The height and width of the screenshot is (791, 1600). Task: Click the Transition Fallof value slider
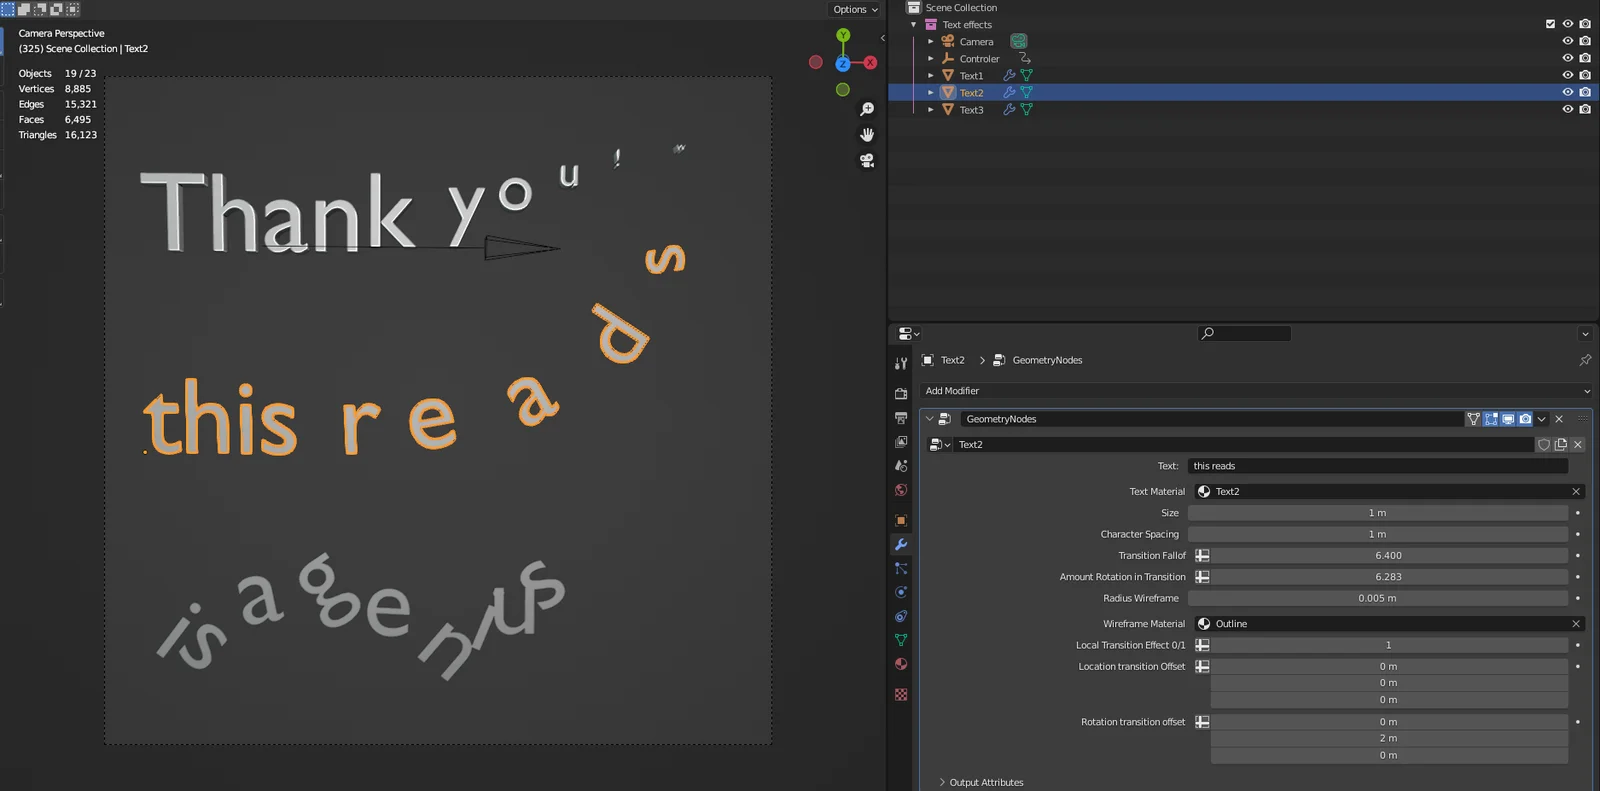tap(1389, 556)
